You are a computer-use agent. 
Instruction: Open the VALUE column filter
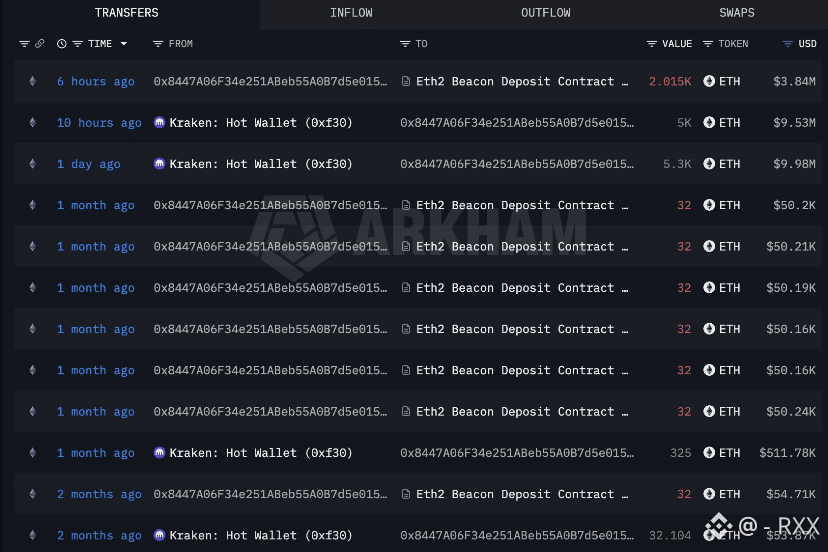[x=652, y=44]
